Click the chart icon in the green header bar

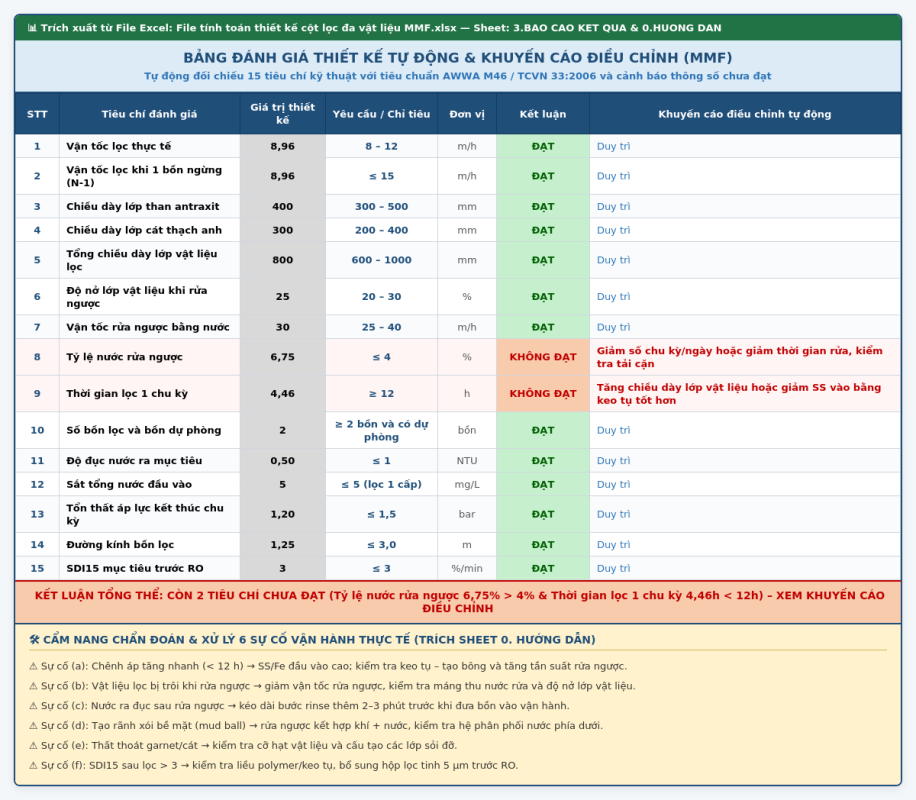tap(32, 28)
